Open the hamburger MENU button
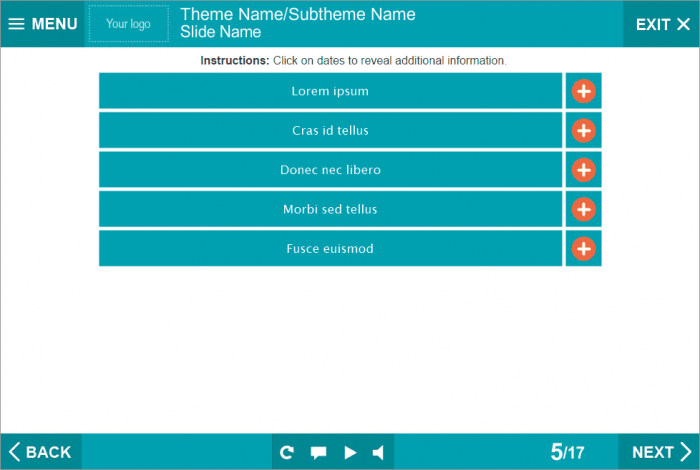The height and width of the screenshot is (470, 700). tap(42, 24)
